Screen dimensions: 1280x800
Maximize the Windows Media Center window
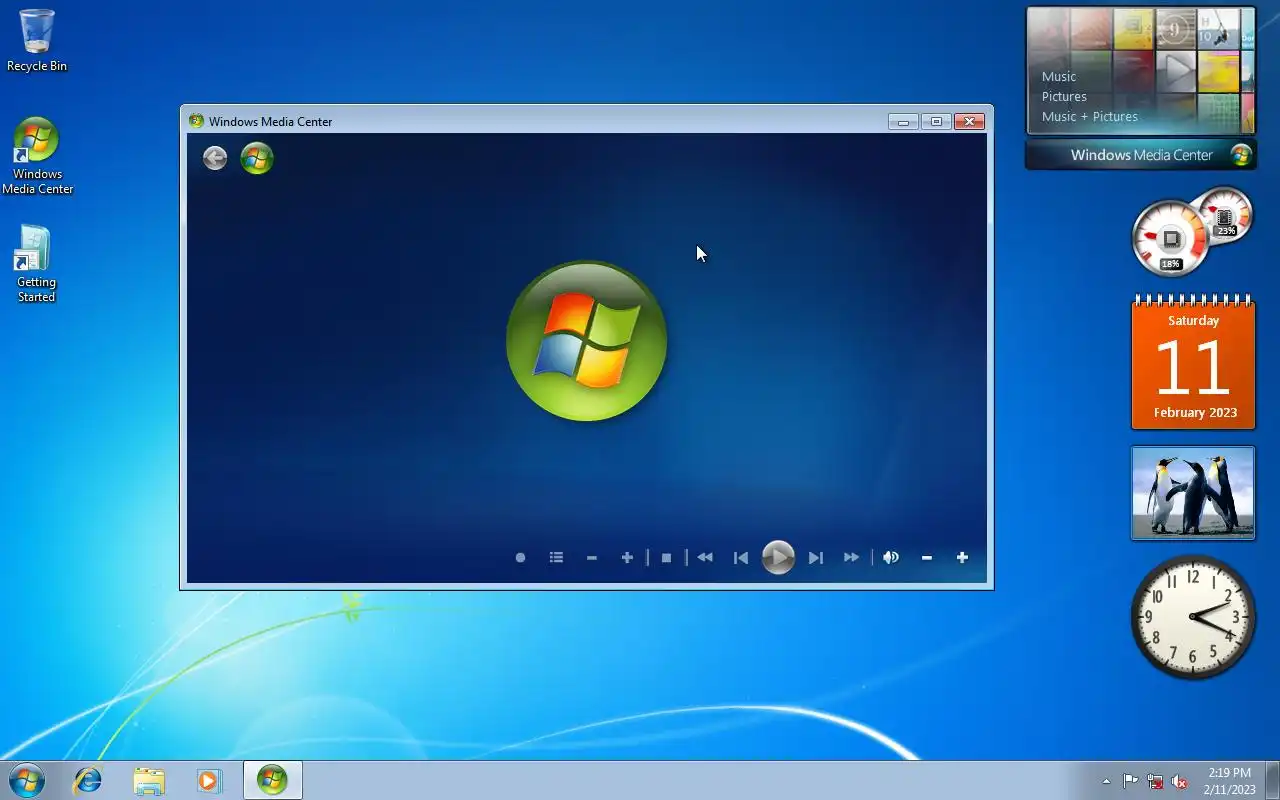[936, 121]
